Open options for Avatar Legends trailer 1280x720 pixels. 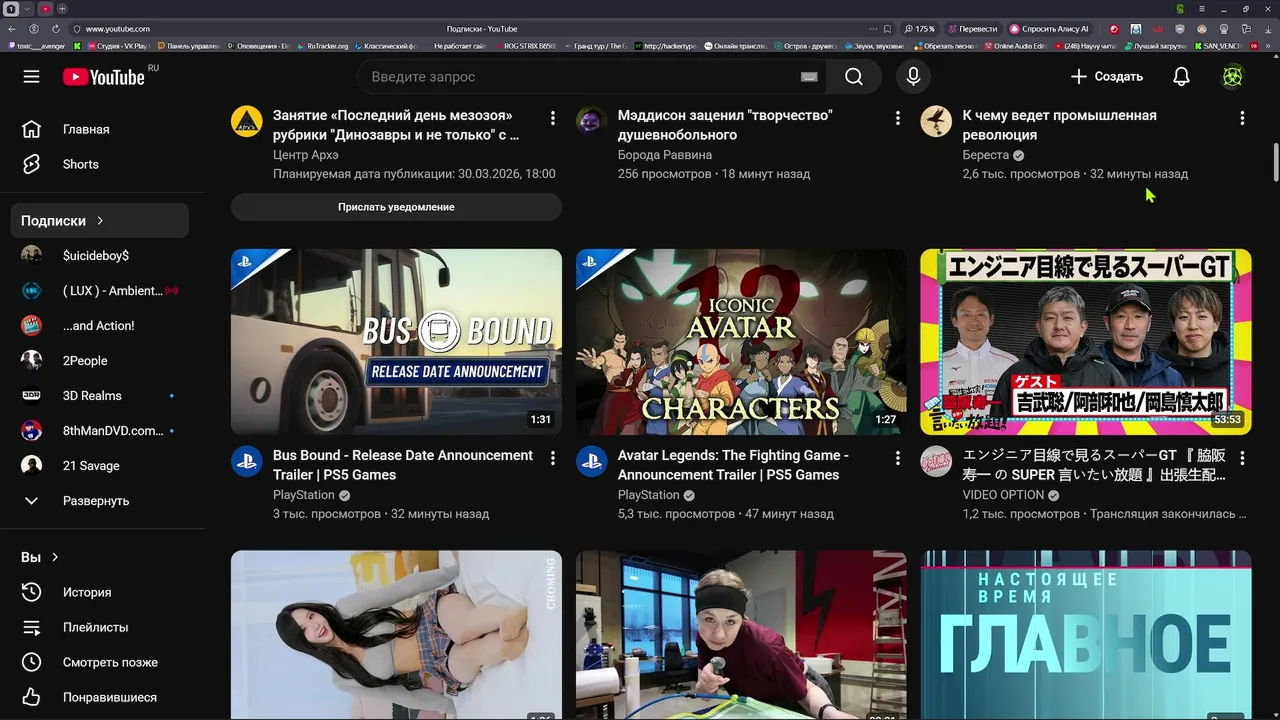tap(898, 458)
